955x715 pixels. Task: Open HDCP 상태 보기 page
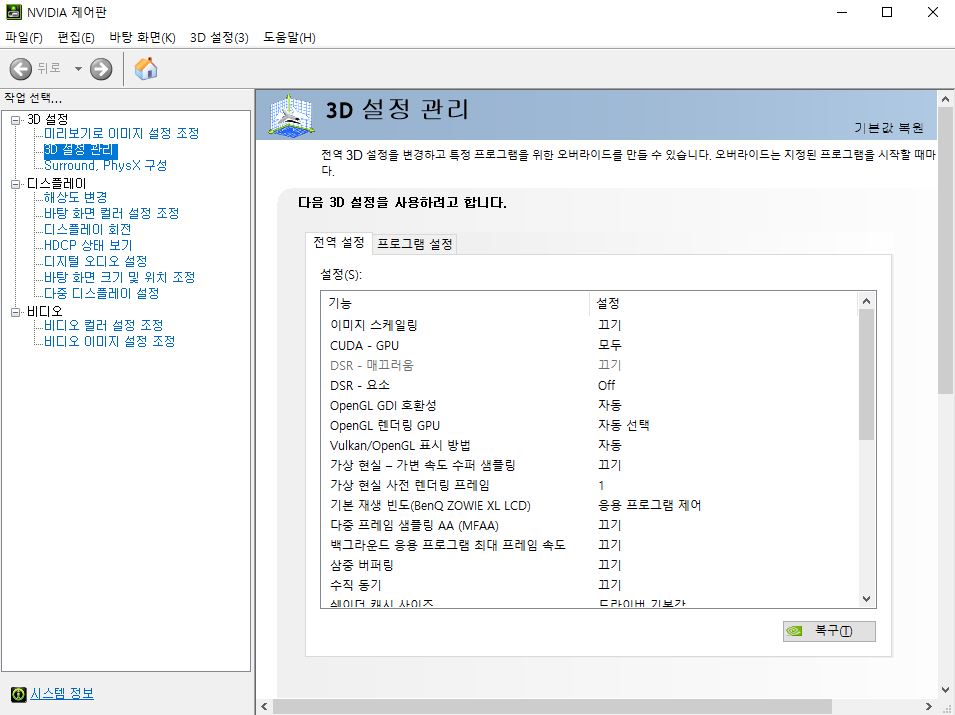[x=88, y=245]
